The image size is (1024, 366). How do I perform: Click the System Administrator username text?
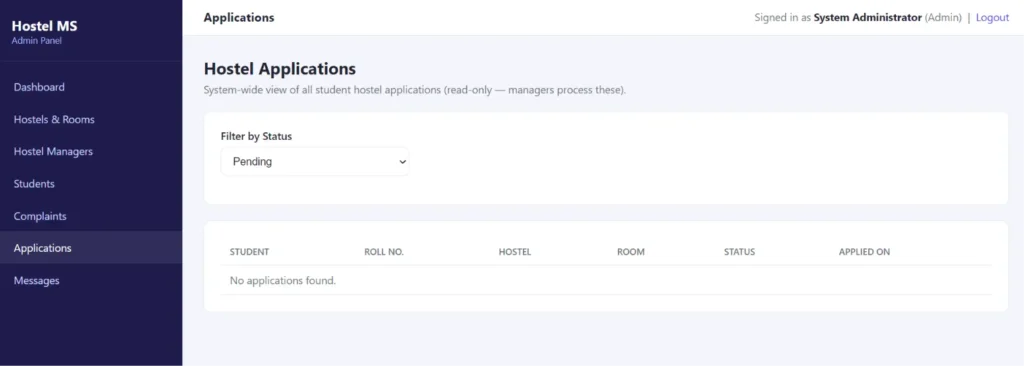[x=867, y=18]
